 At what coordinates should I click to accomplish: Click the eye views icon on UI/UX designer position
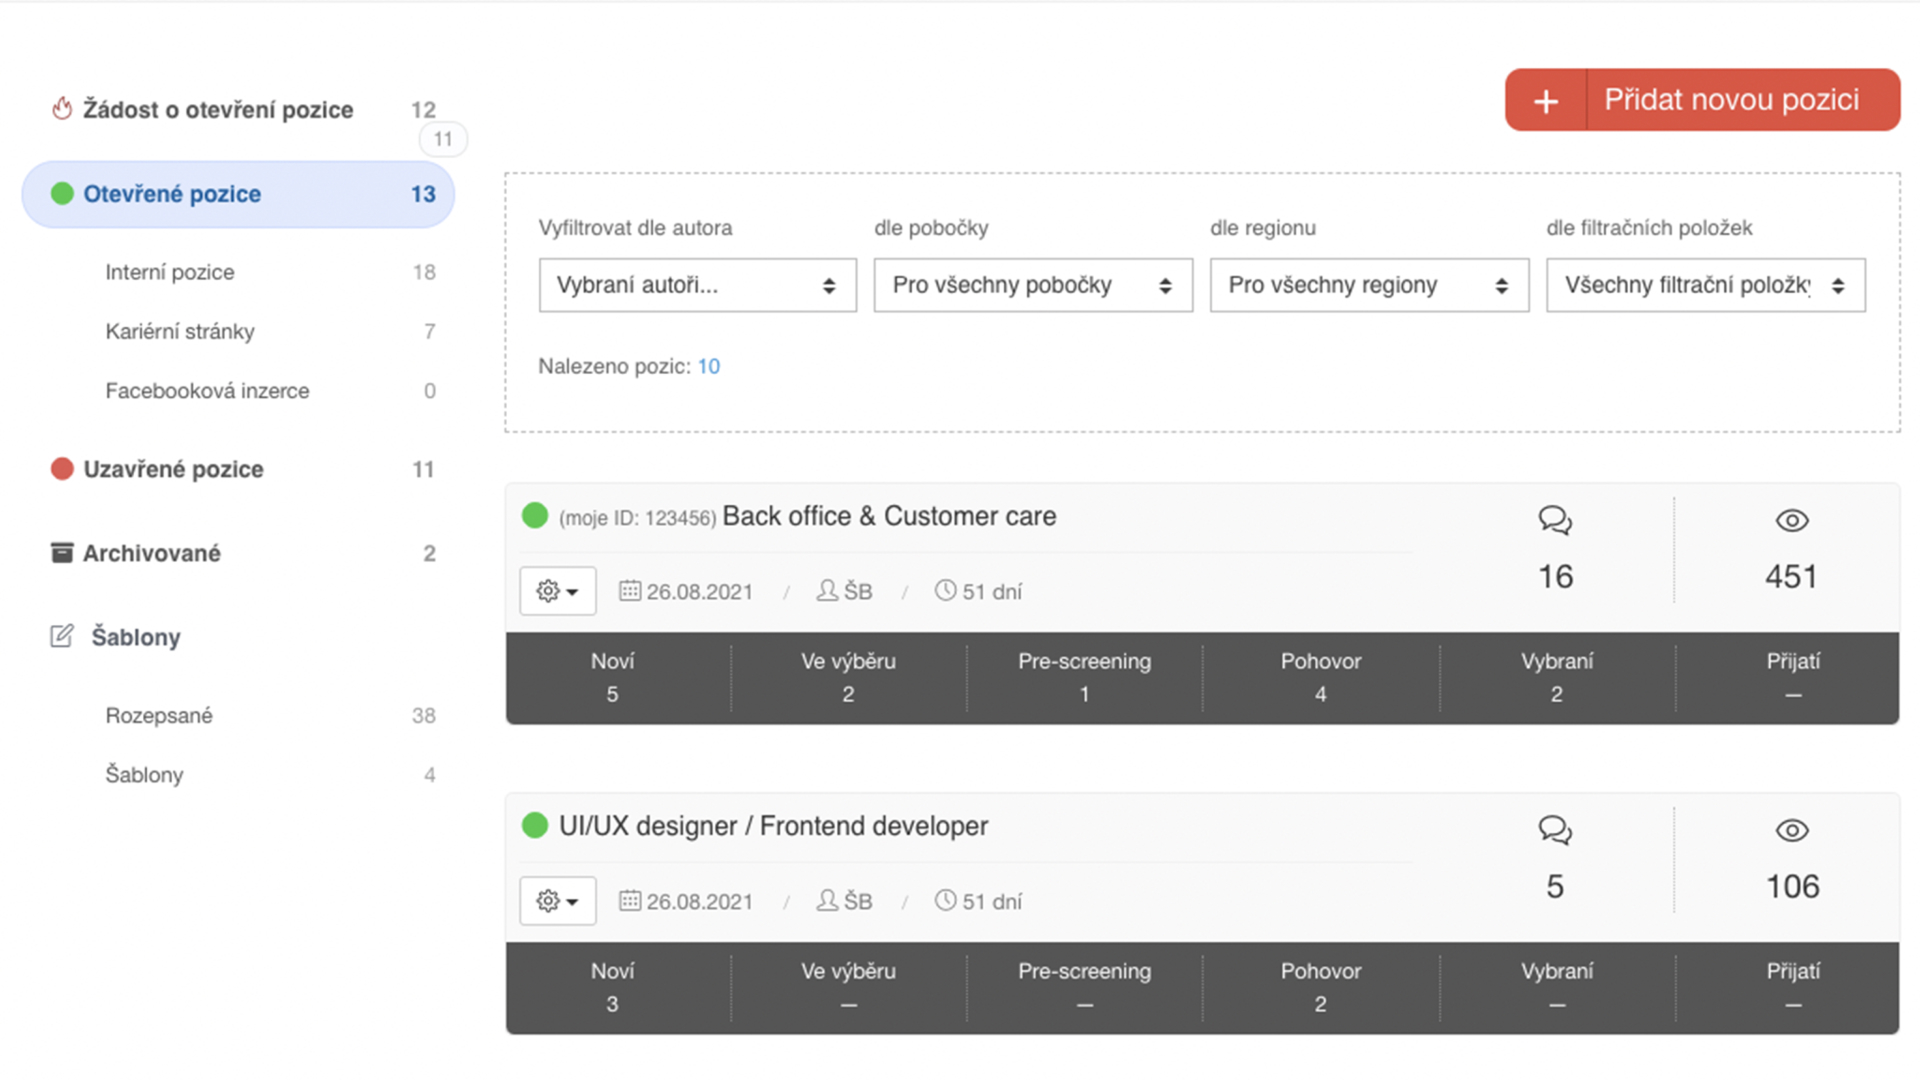pos(1791,830)
